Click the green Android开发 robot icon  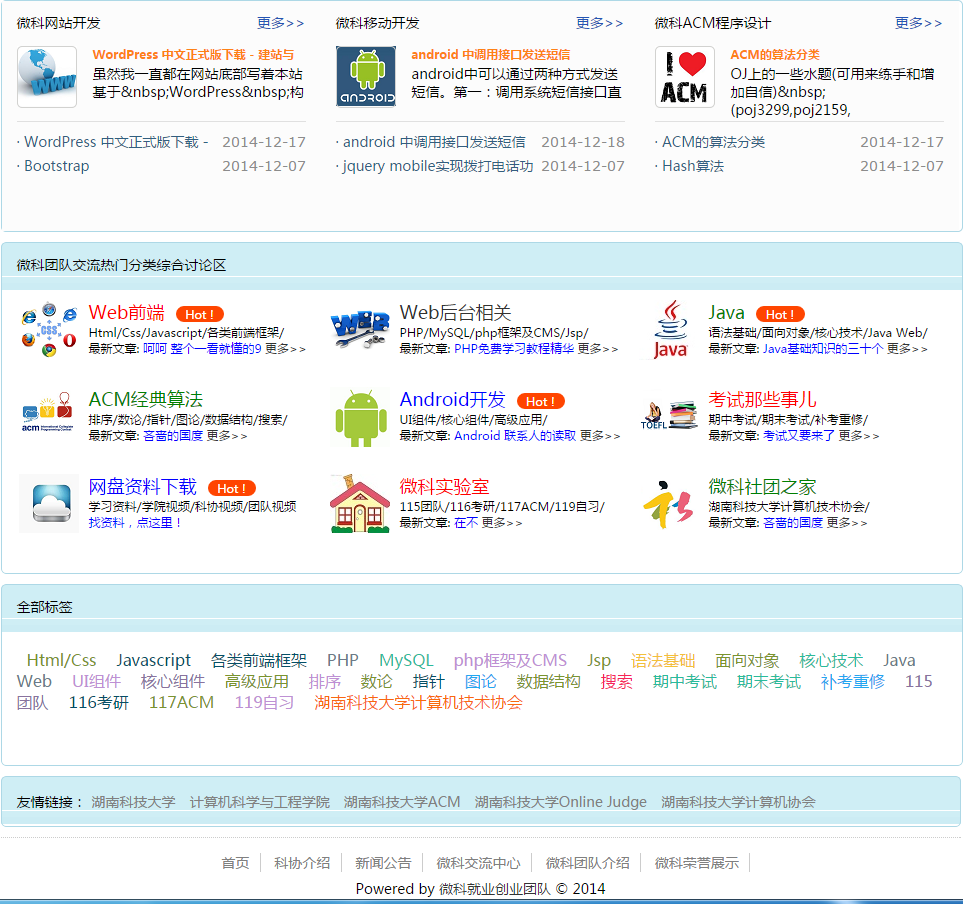[359, 417]
